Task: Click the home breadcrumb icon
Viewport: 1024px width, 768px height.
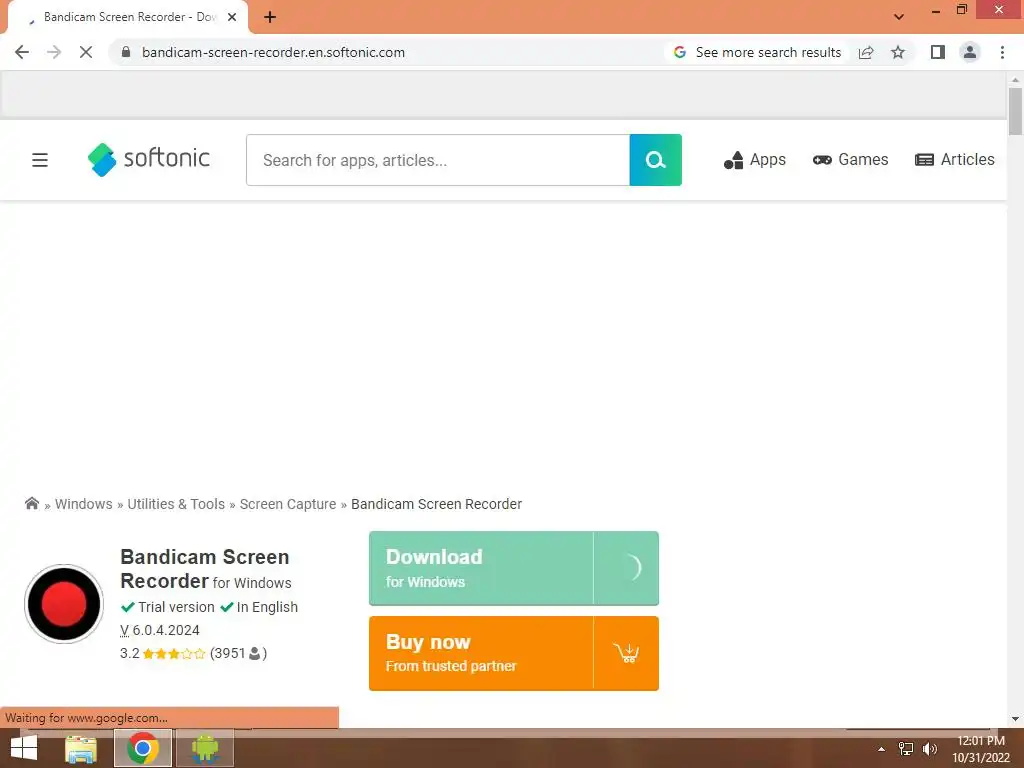Action: (x=31, y=504)
